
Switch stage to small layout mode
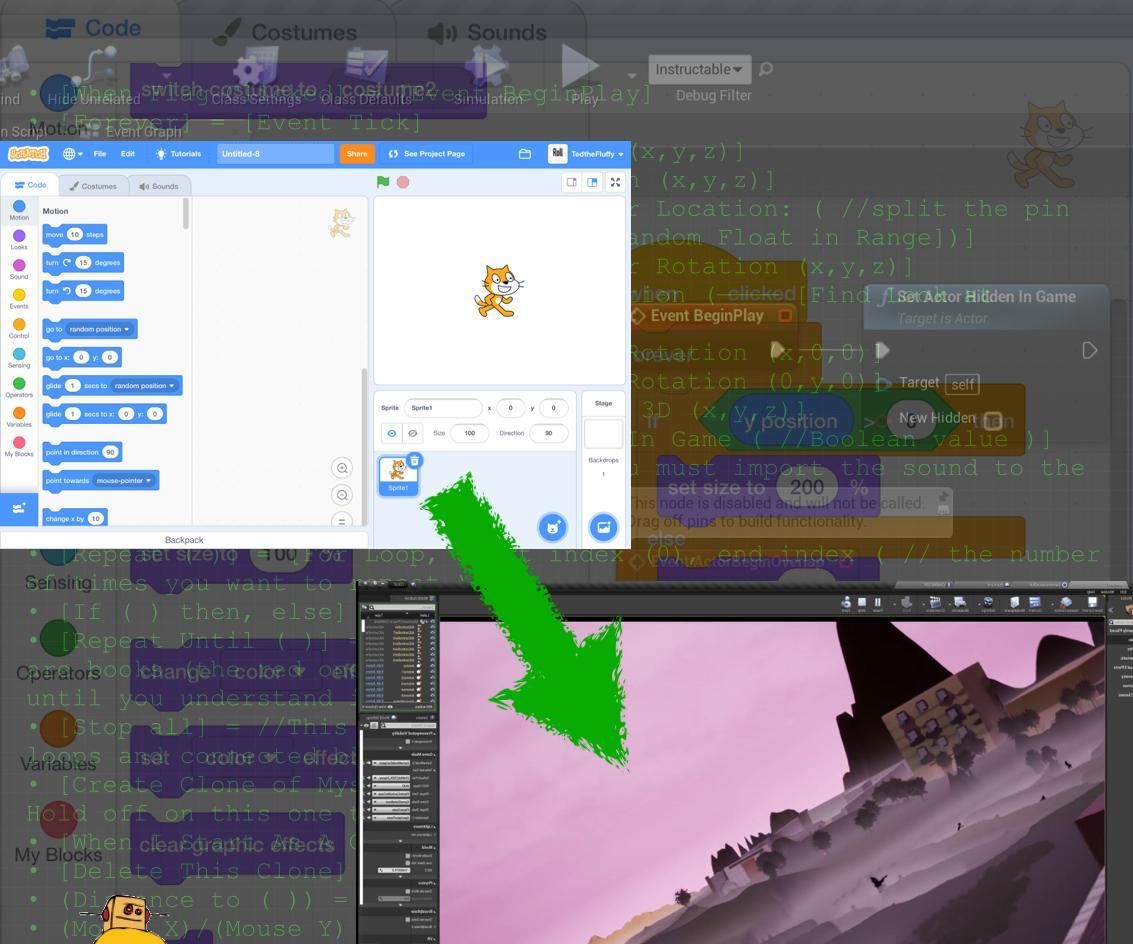pyautogui.click(x=572, y=182)
